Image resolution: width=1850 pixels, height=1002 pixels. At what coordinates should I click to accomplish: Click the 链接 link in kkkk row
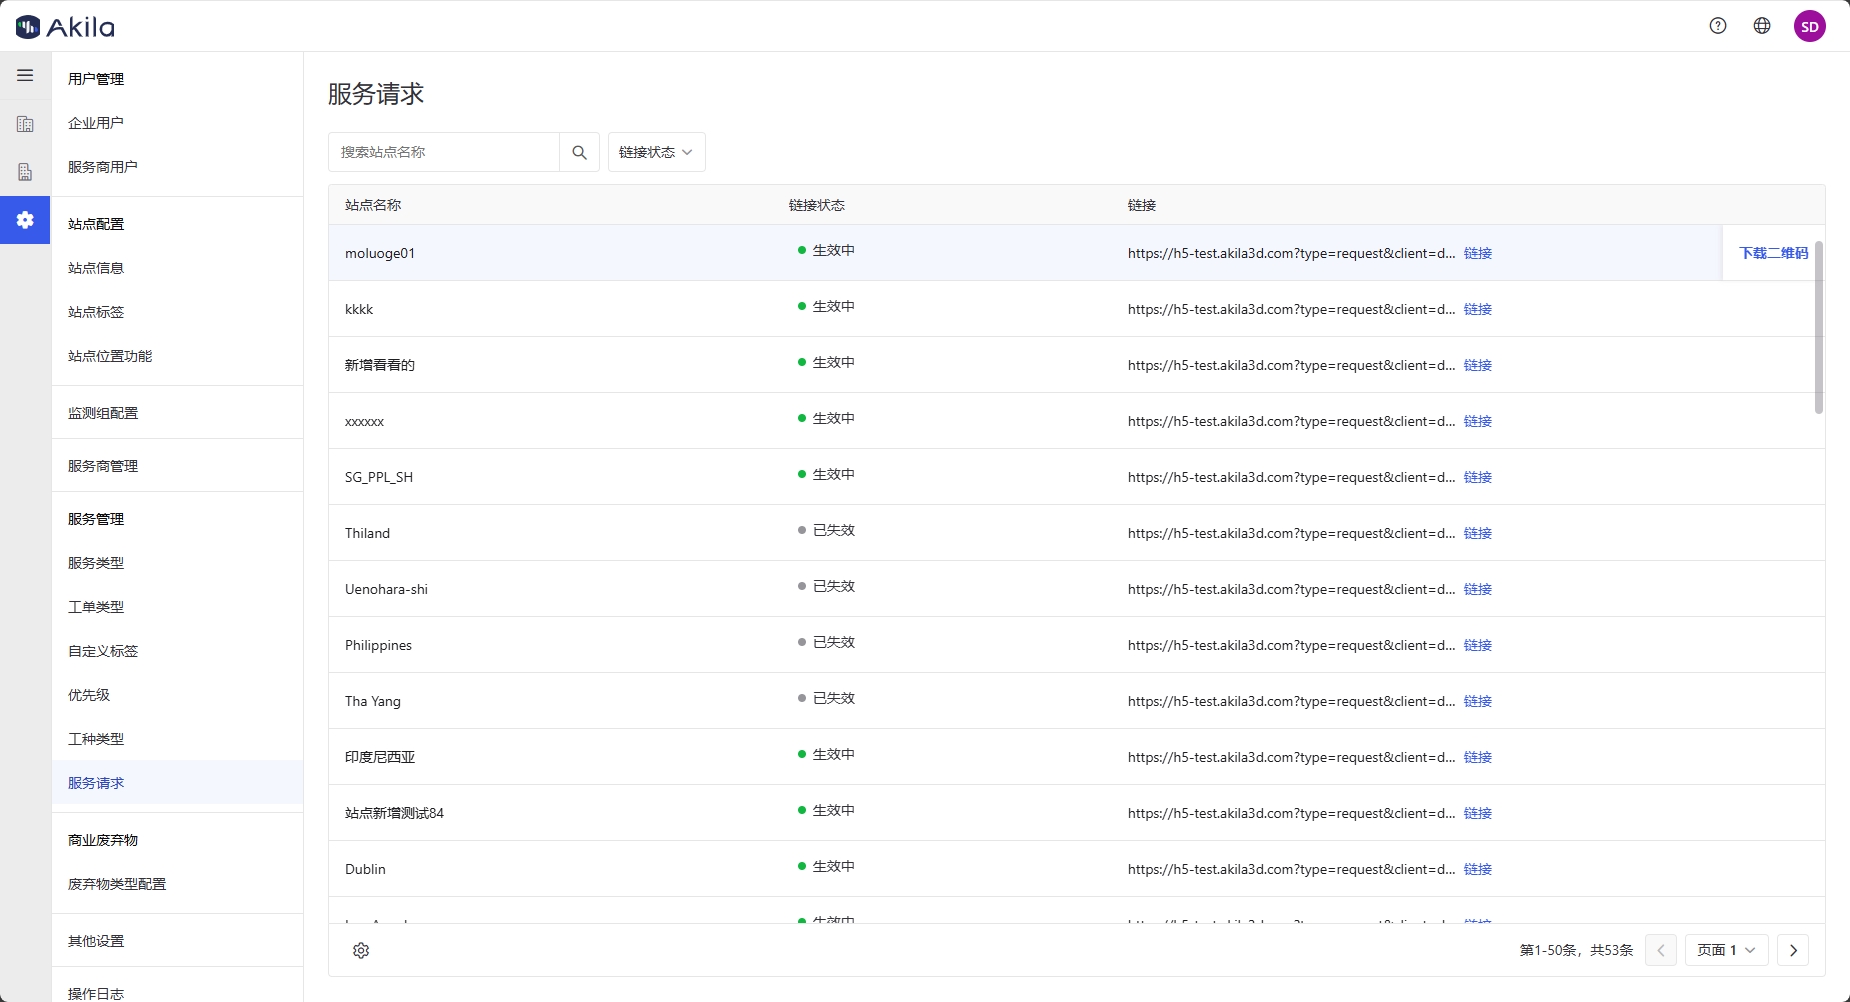coord(1478,309)
